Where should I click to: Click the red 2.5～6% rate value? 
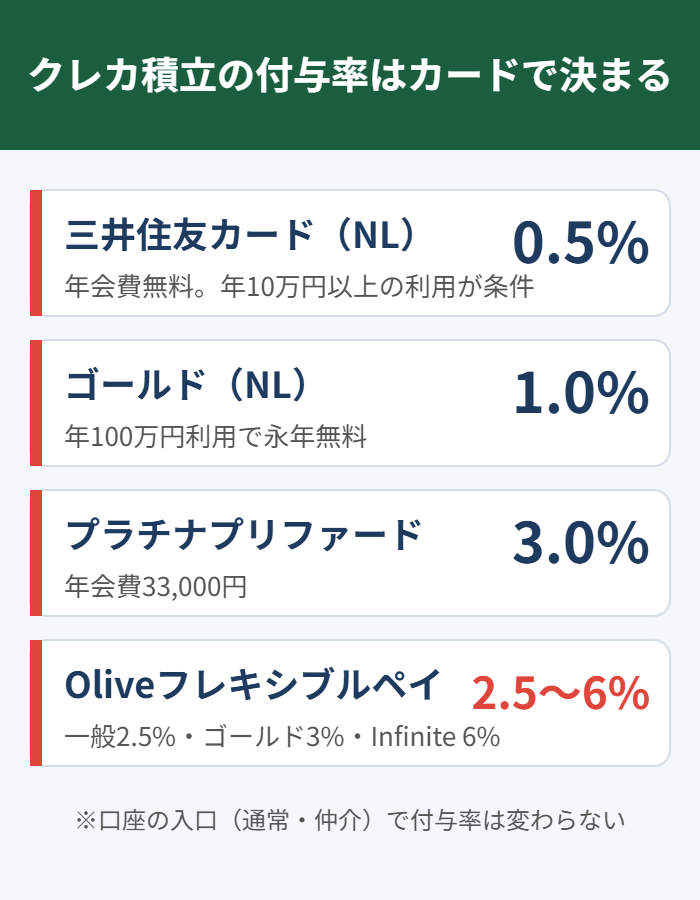point(561,693)
